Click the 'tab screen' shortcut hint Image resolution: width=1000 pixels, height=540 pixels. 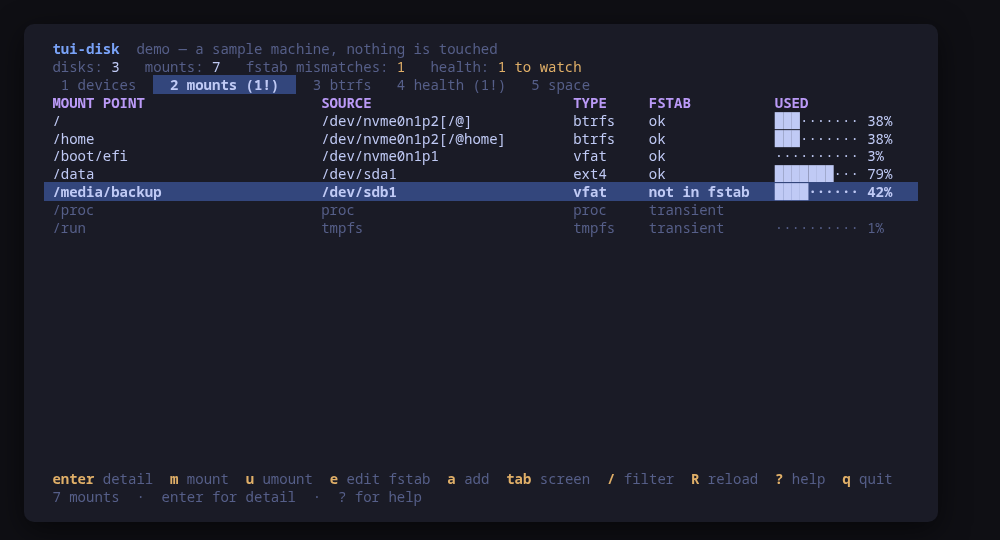click(548, 479)
